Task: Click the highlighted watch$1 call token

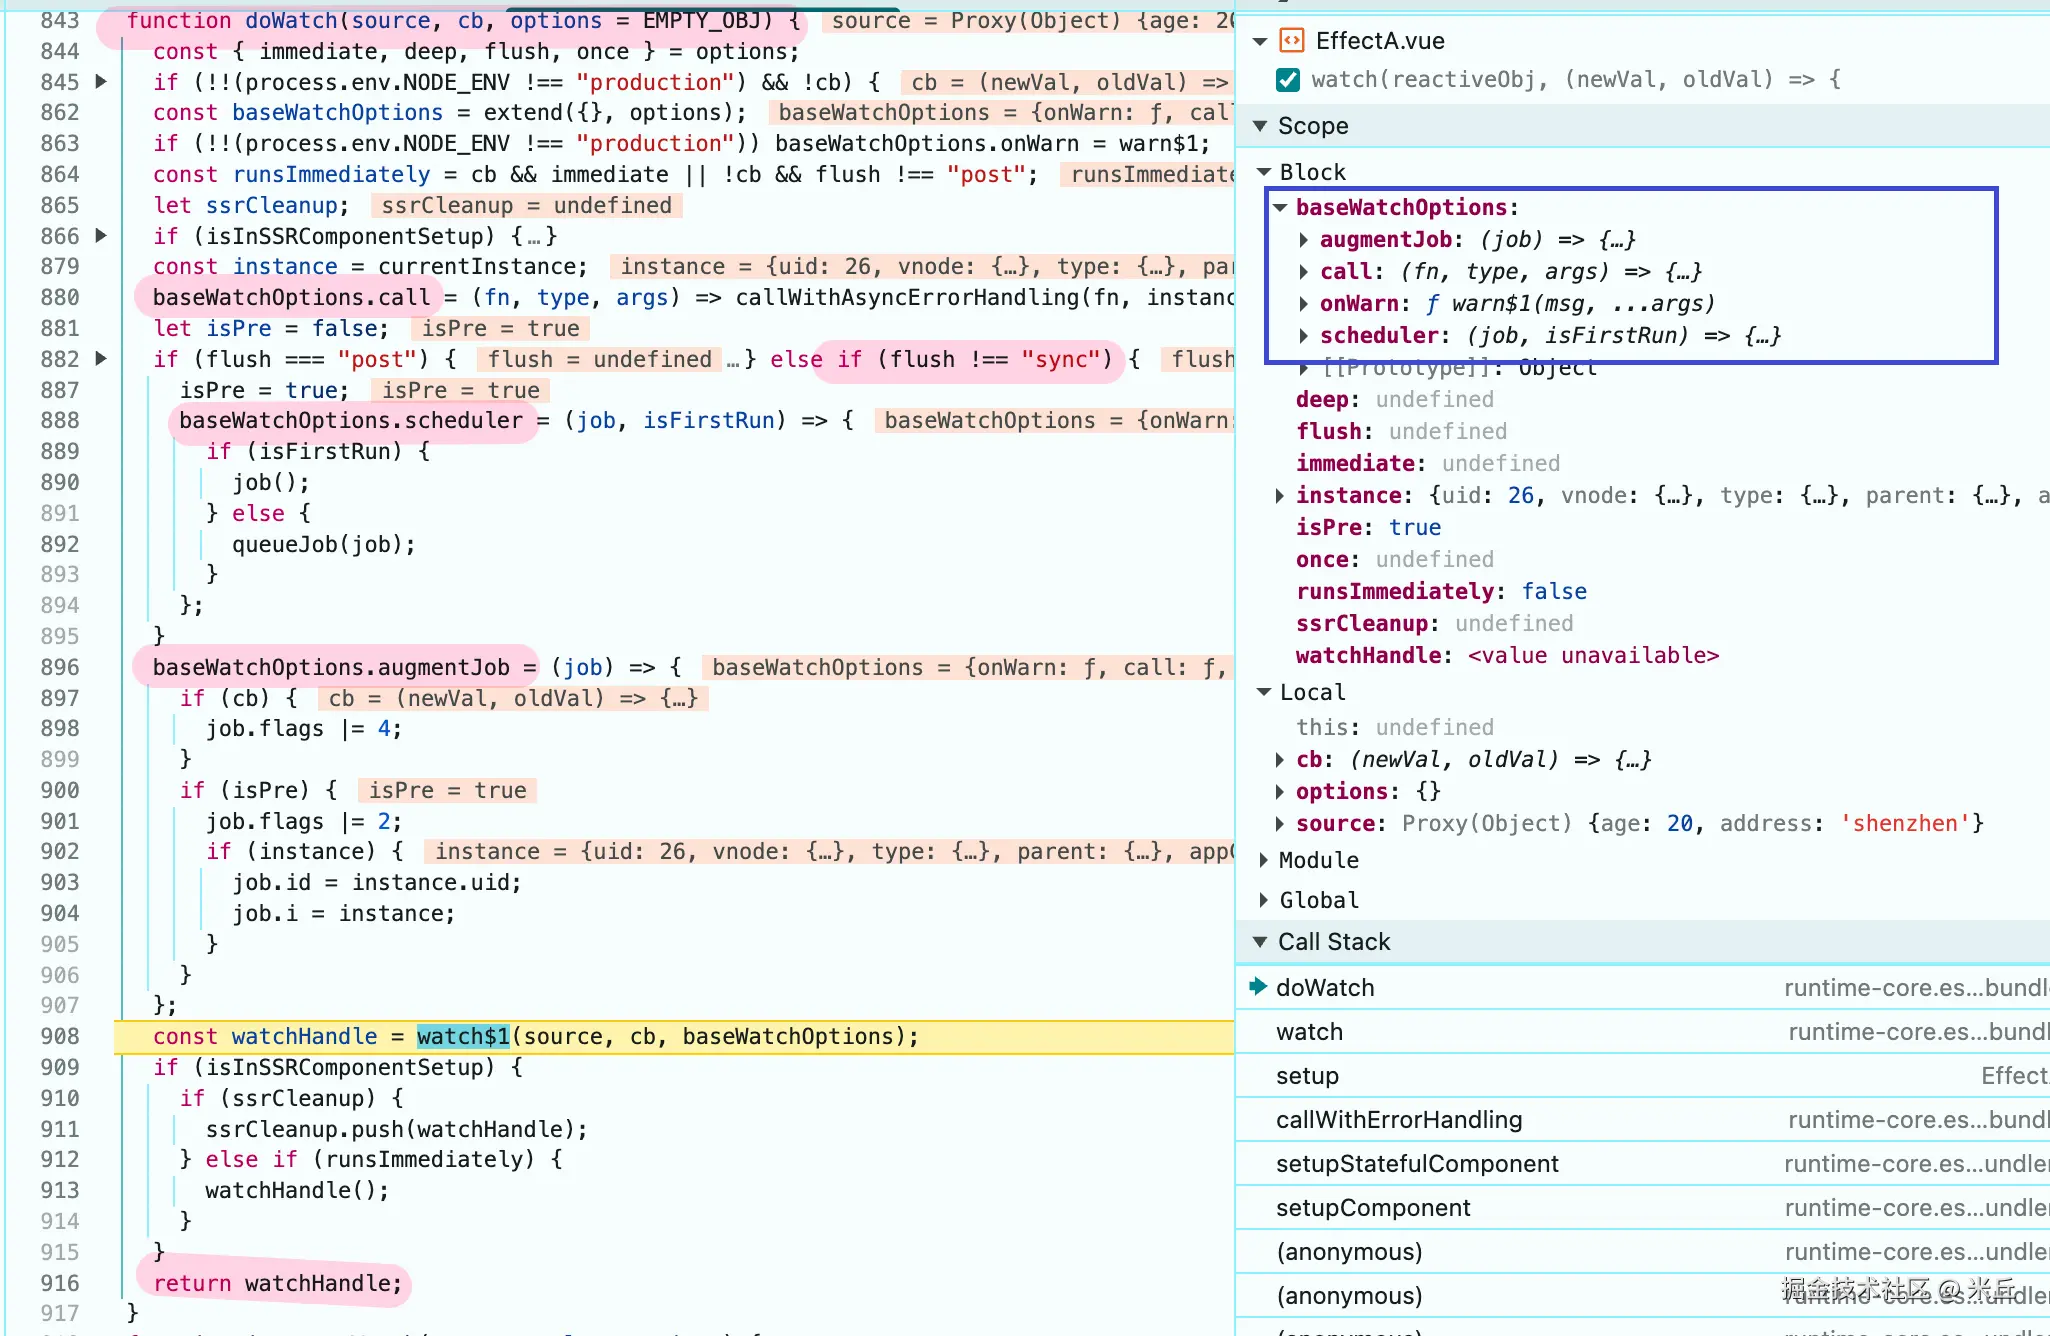Action: [463, 1037]
